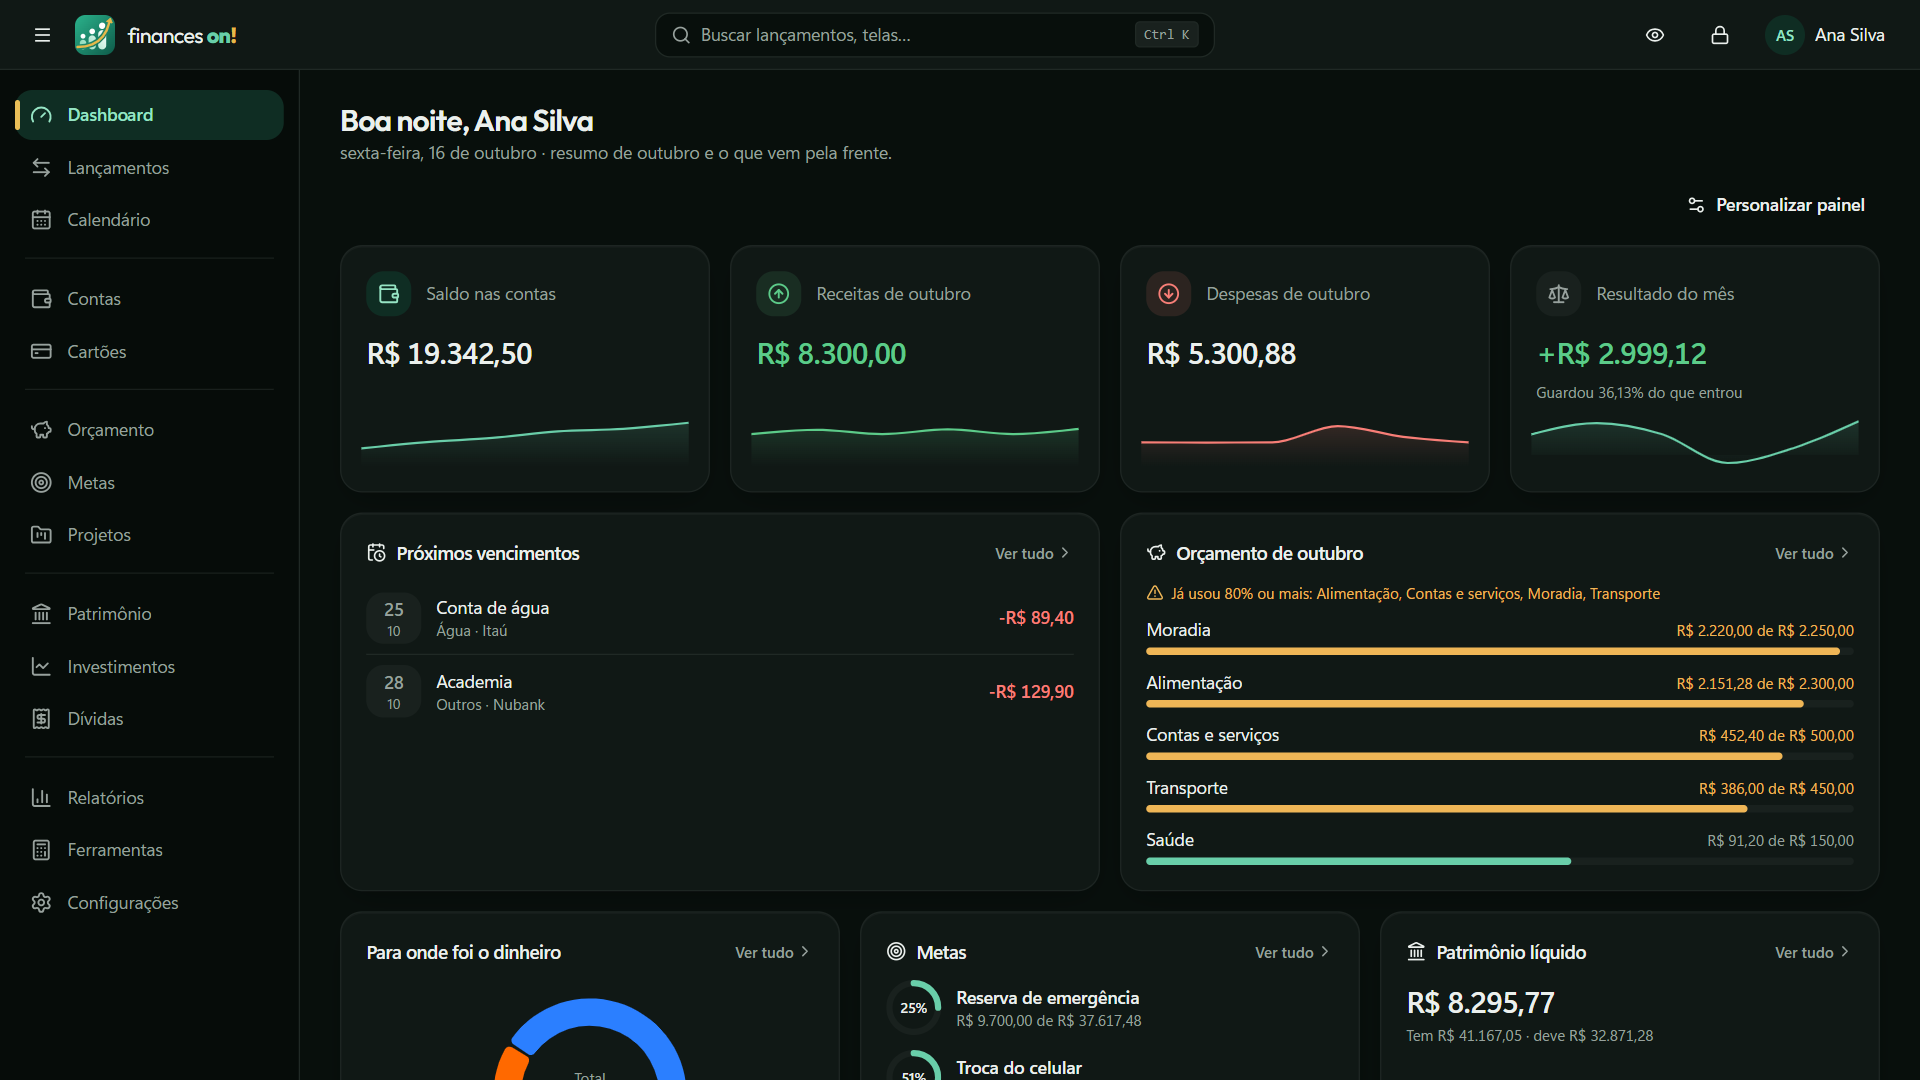Collapse sidebar with the hamburger menu icon
1920x1080 pixels.
42,35
